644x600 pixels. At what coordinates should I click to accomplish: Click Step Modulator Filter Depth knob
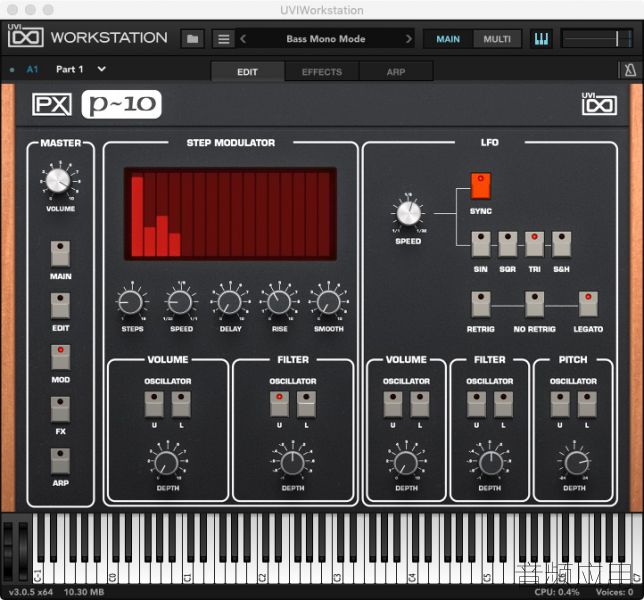tap(292, 463)
